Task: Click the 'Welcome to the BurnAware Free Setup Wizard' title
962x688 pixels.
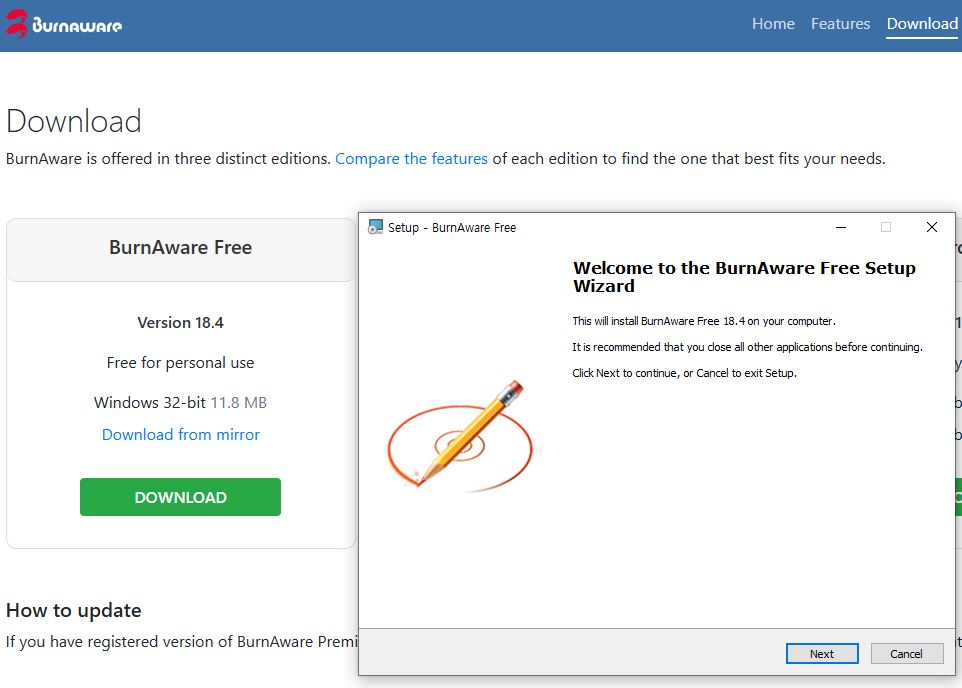Action: coord(744,277)
